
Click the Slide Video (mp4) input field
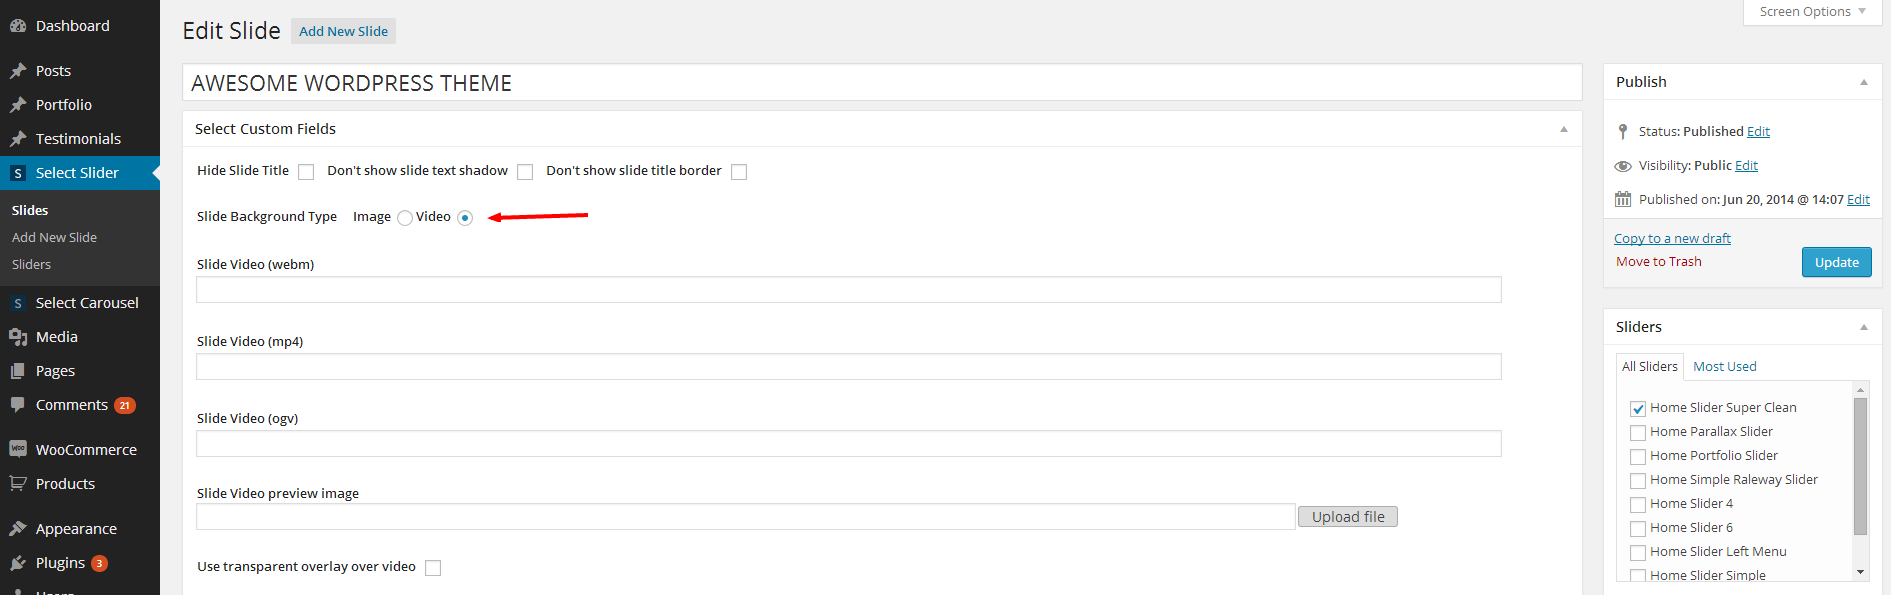848,367
